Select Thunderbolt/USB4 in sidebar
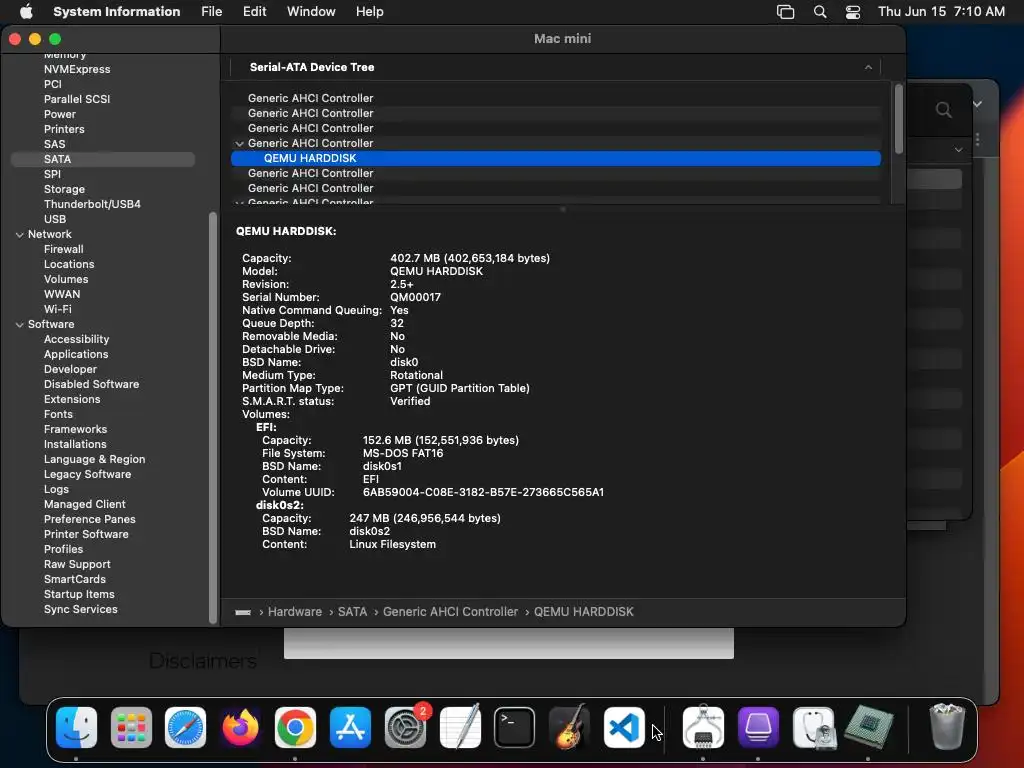 [92, 204]
